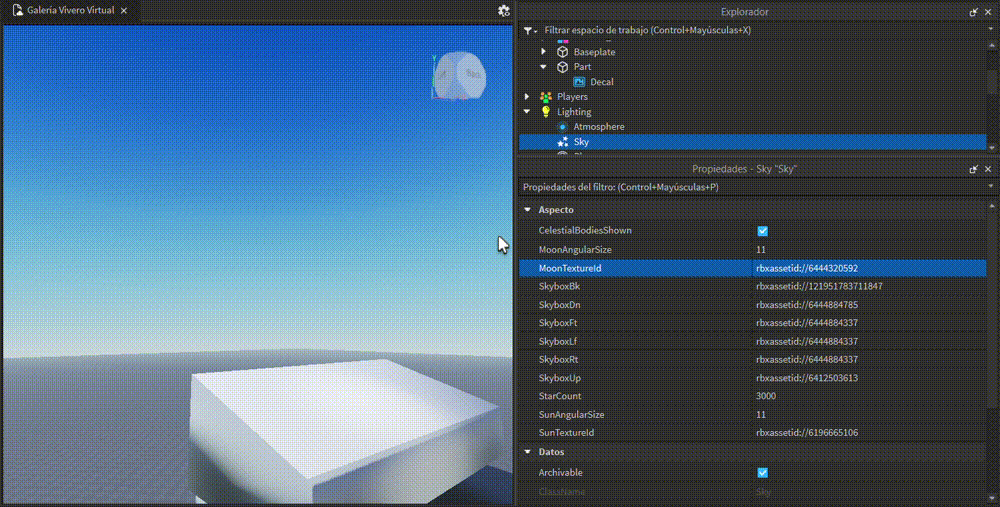Expand the Baseplate tree node
Image resolution: width=1000 pixels, height=507 pixels.
point(544,52)
